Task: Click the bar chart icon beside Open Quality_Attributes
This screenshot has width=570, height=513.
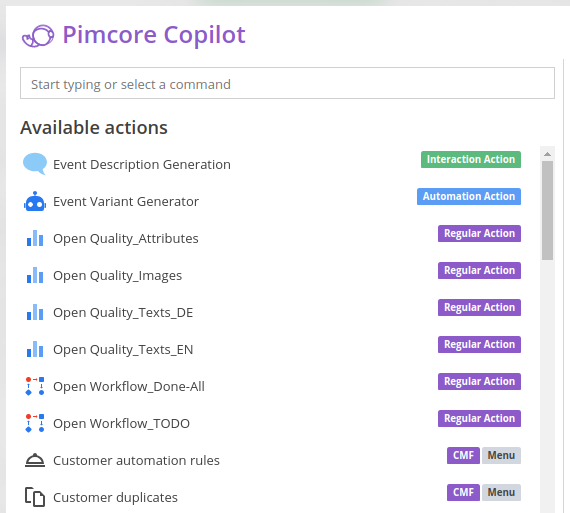Action: click(x=35, y=238)
